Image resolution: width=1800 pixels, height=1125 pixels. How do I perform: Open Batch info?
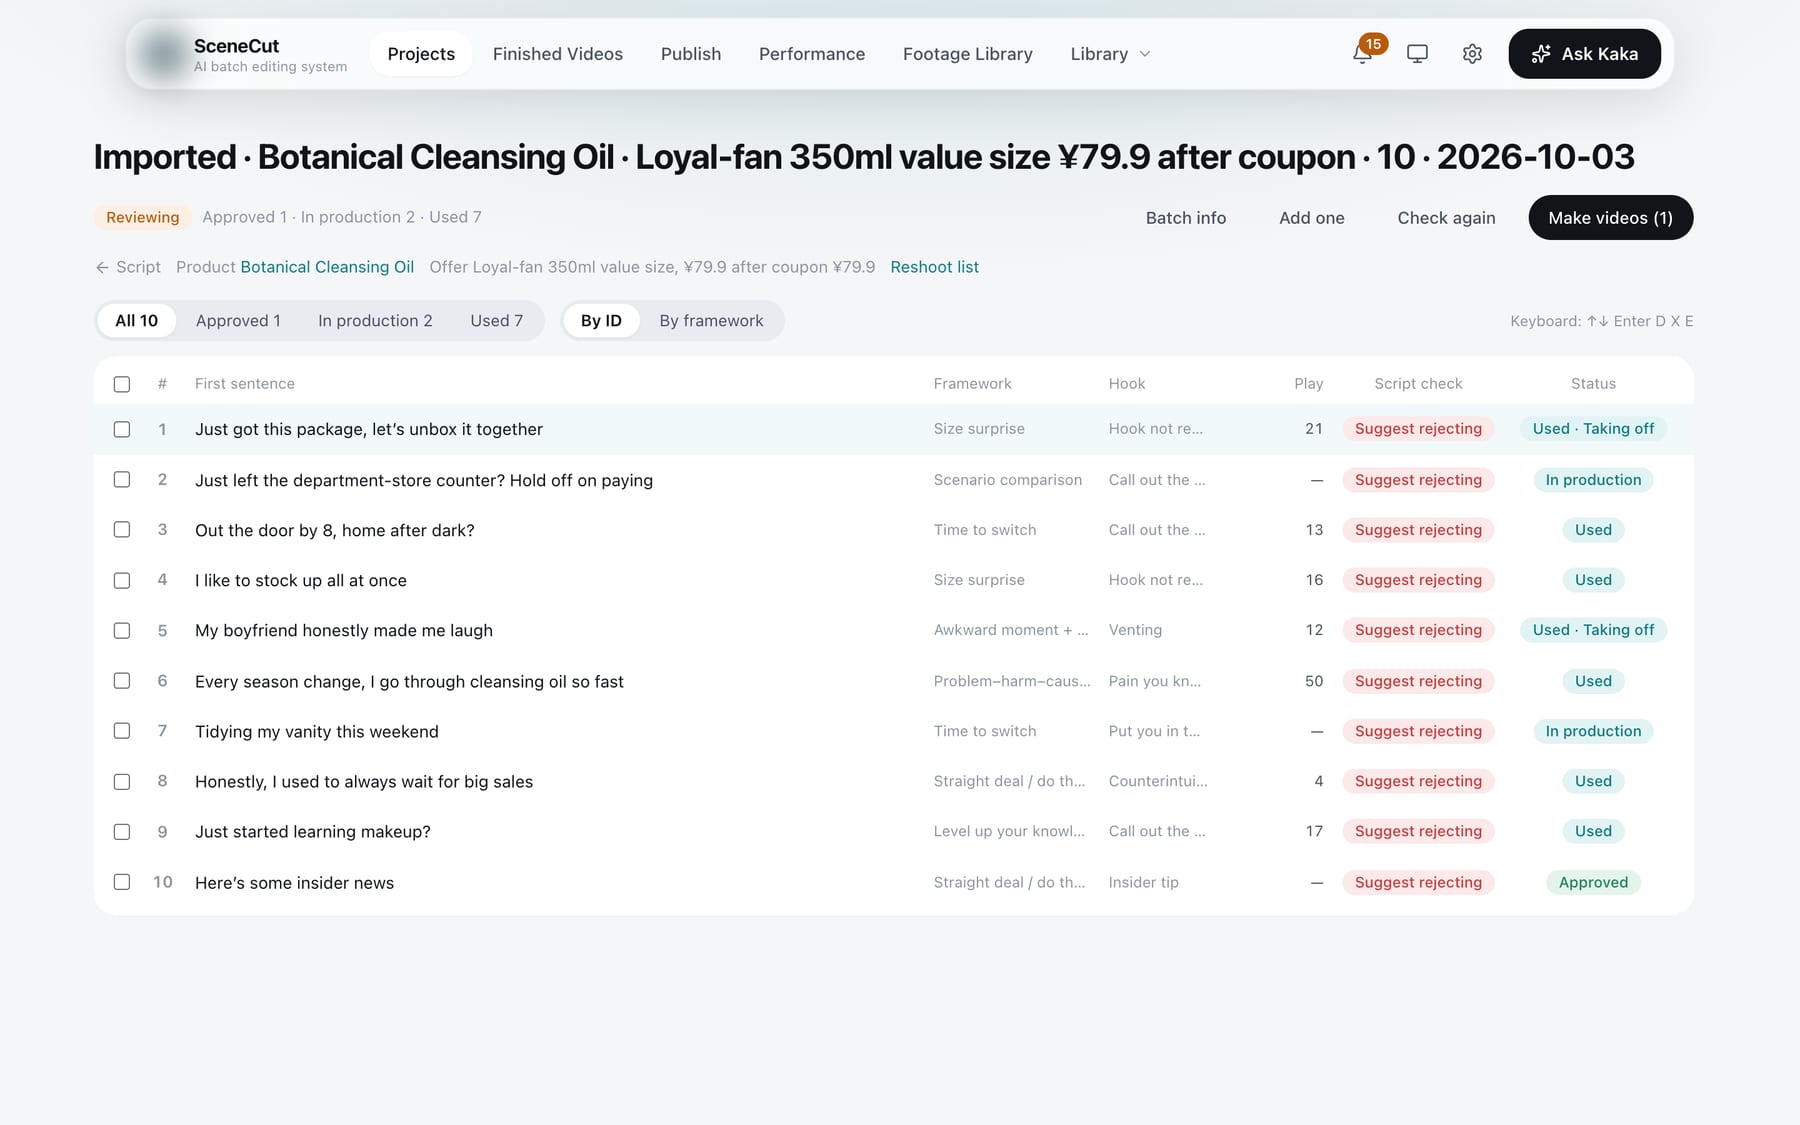[1186, 218]
